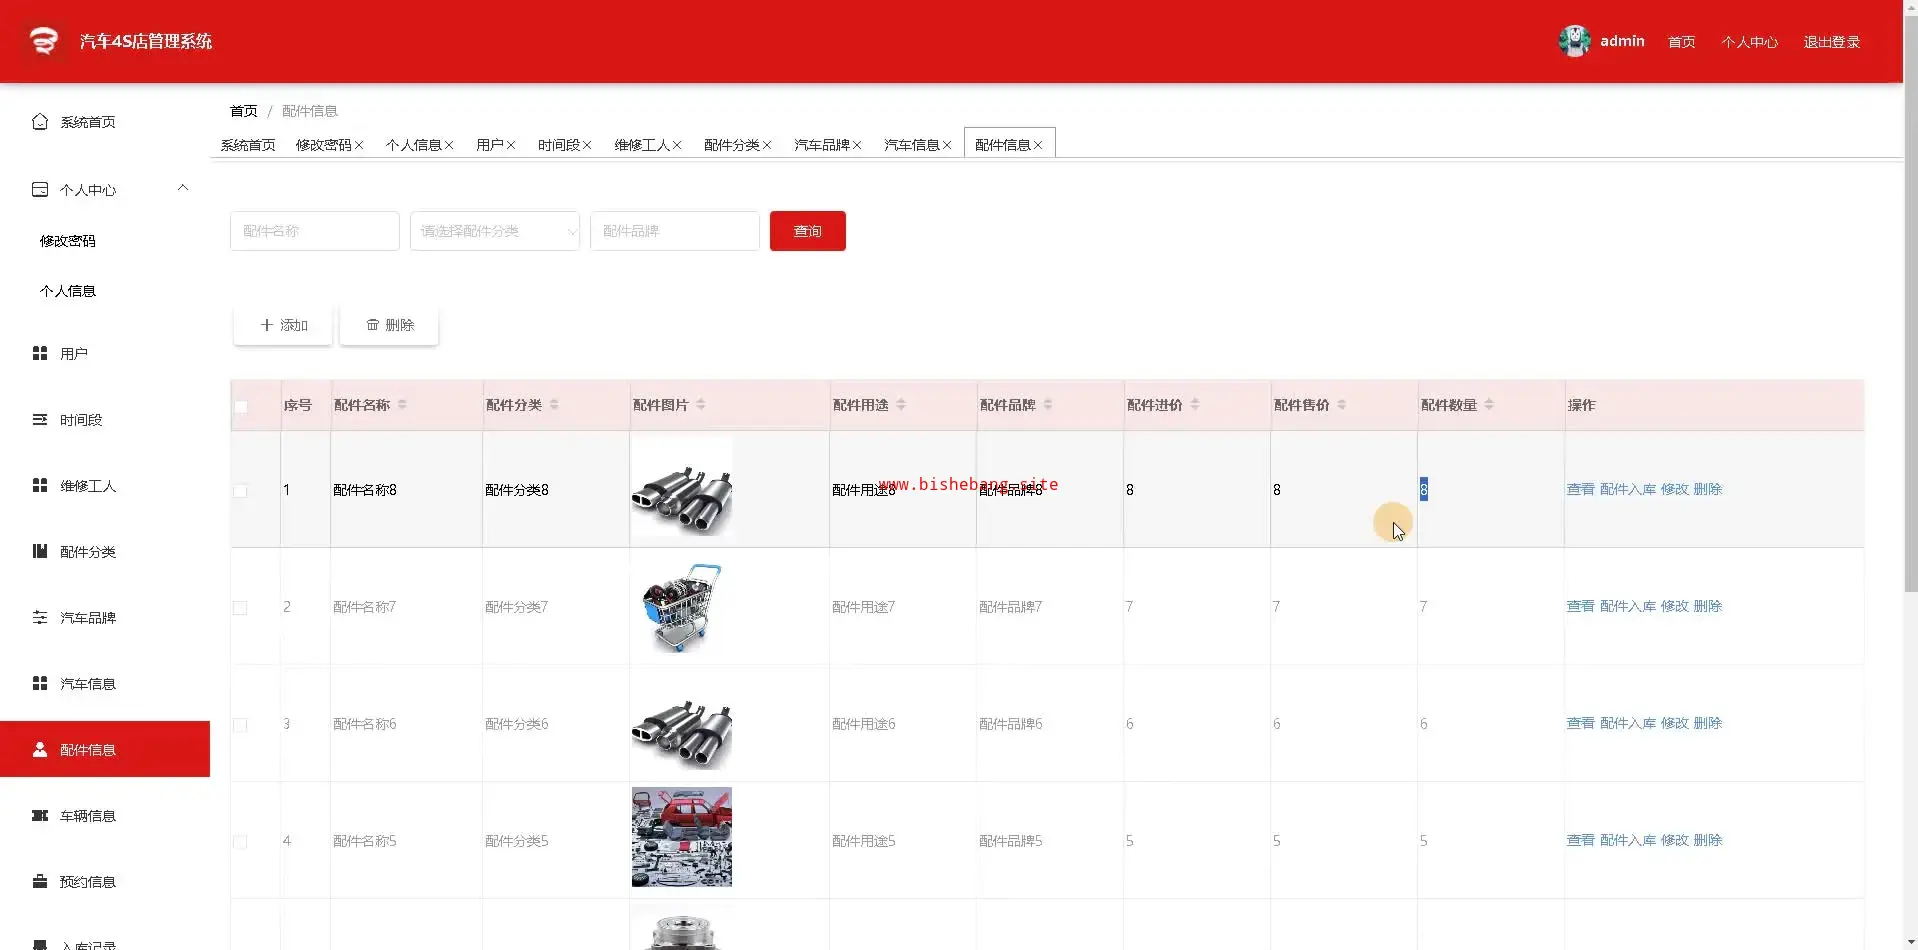Image resolution: width=1918 pixels, height=950 pixels.
Task: Check the checkbox for row 1
Action: pyautogui.click(x=240, y=491)
